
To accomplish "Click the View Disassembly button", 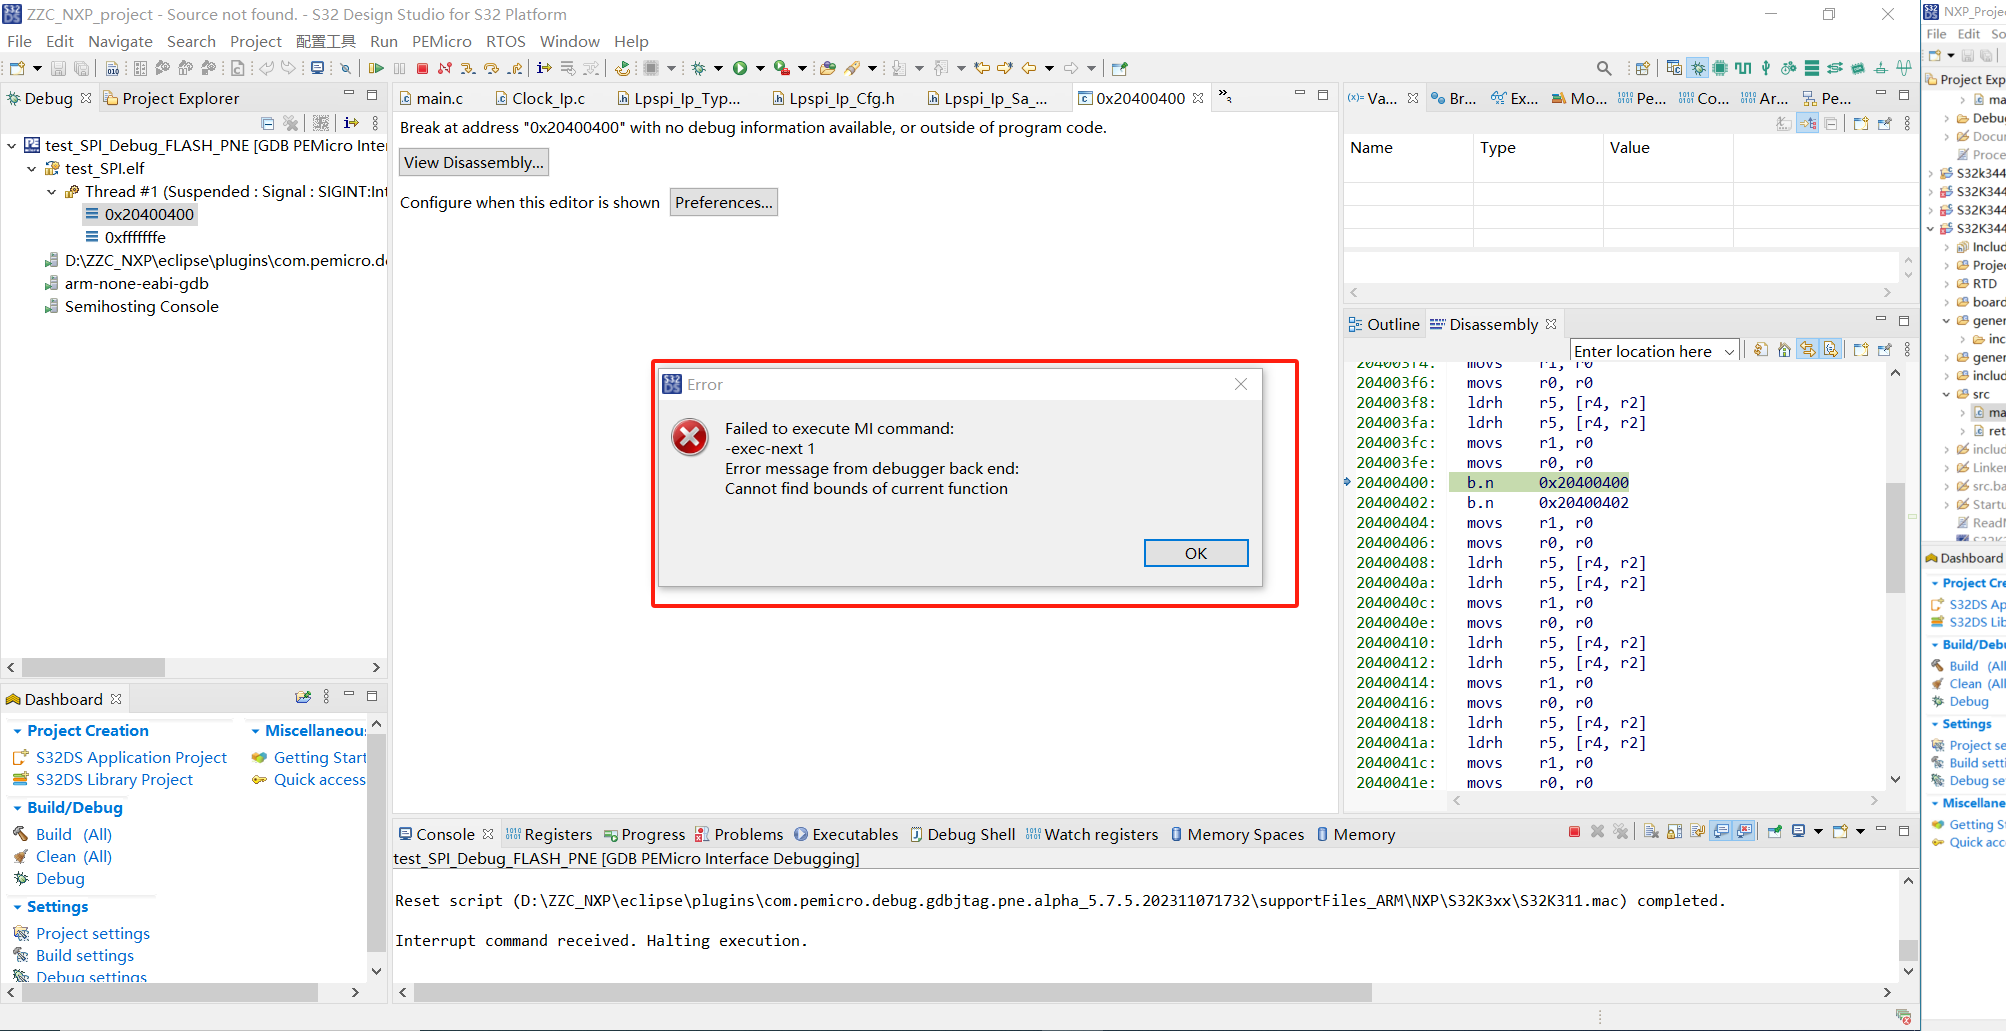I will pyautogui.click(x=473, y=161).
